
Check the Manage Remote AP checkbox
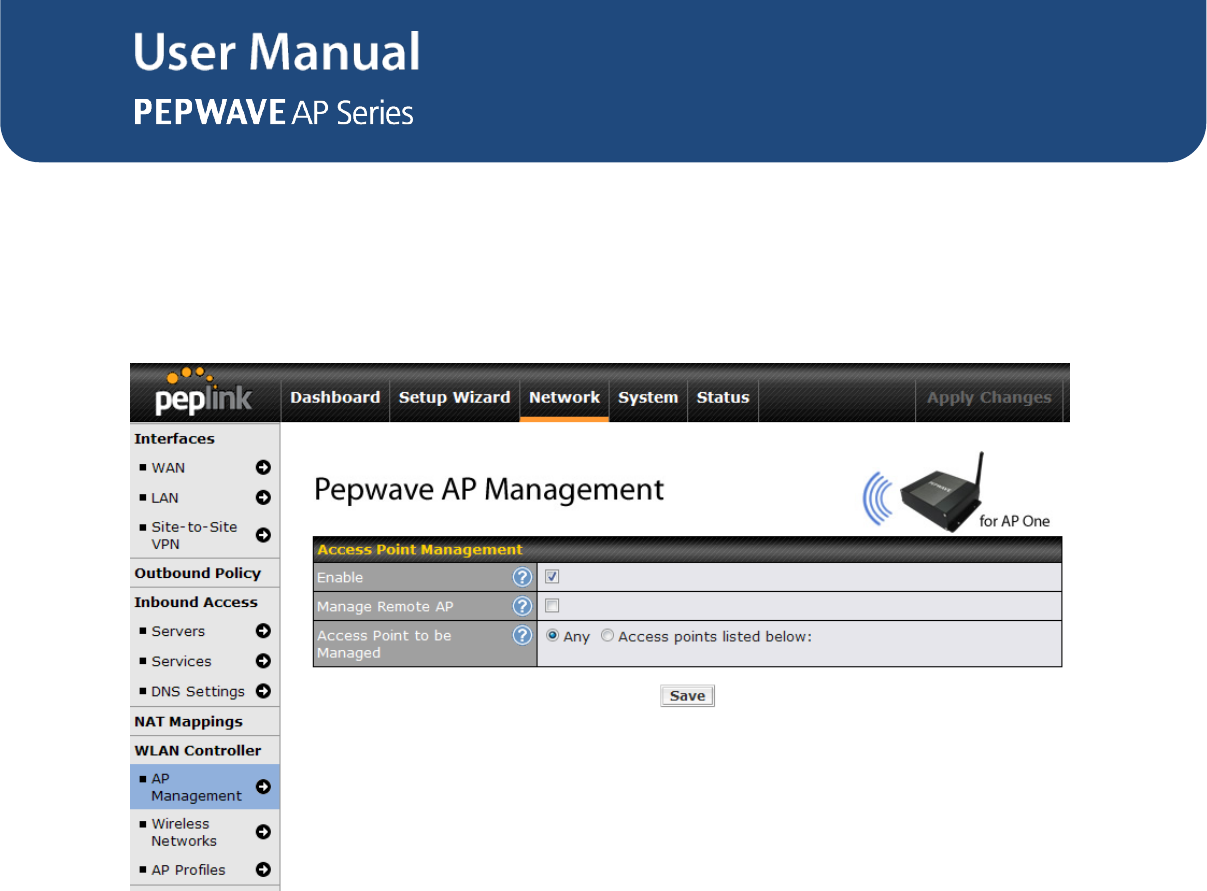[552, 606]
